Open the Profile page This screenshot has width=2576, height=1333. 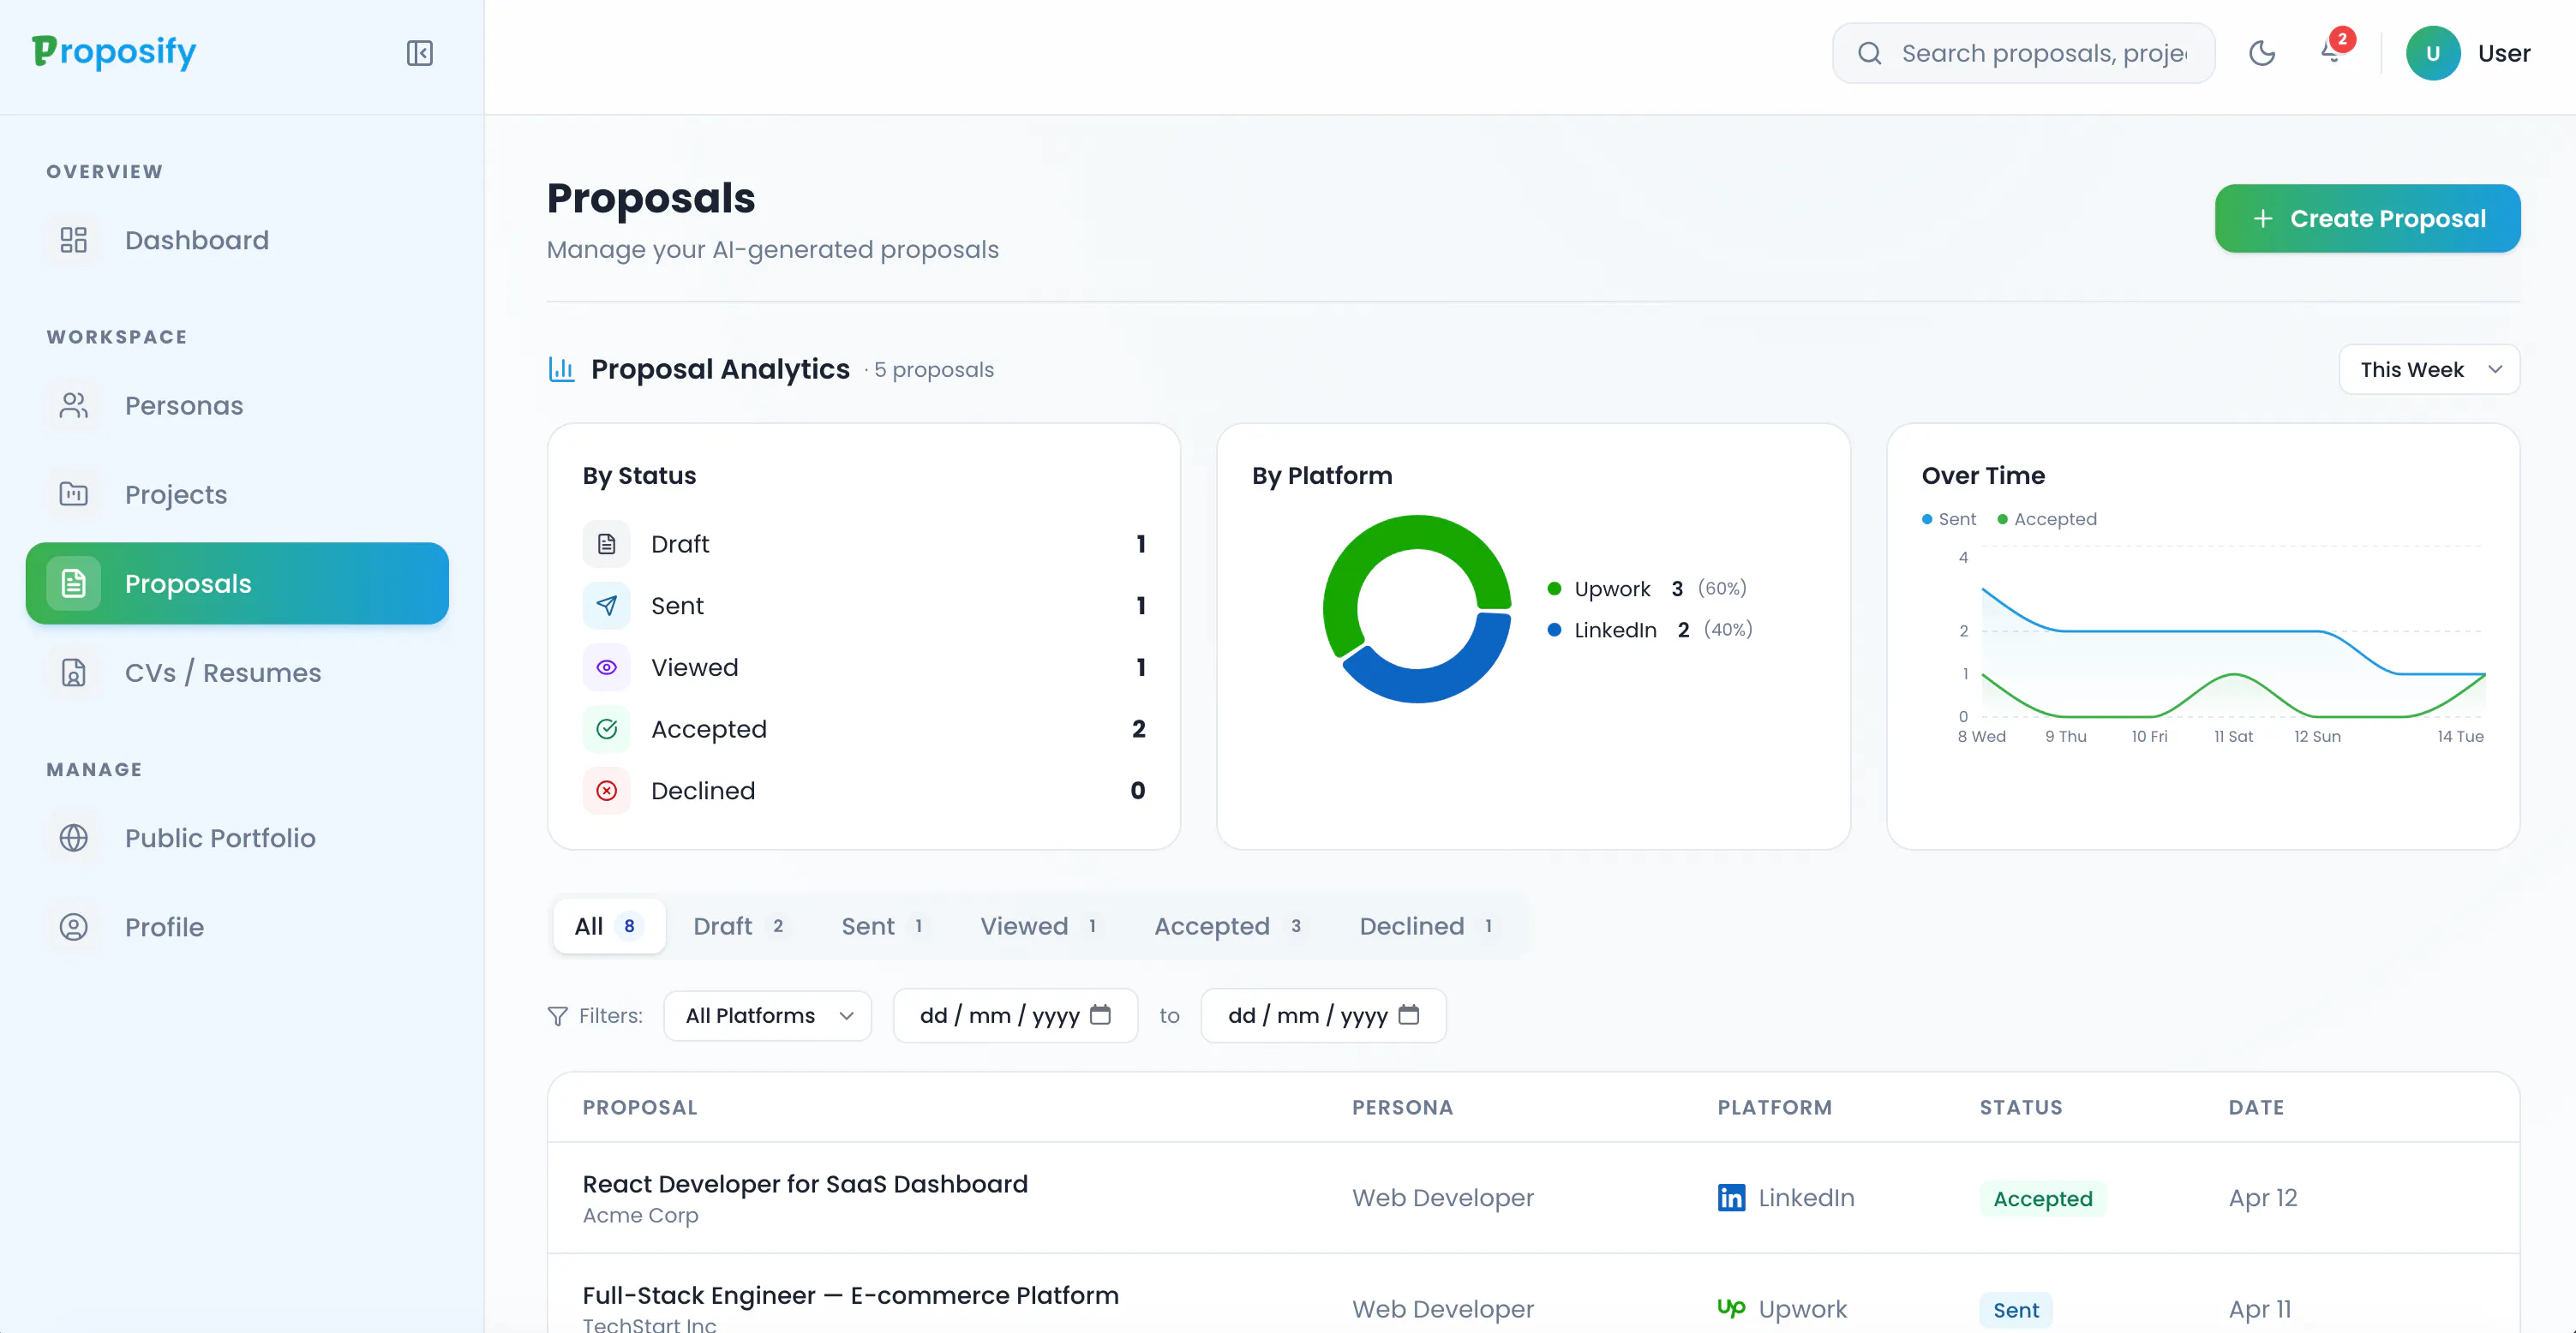[x=237, y=927]
